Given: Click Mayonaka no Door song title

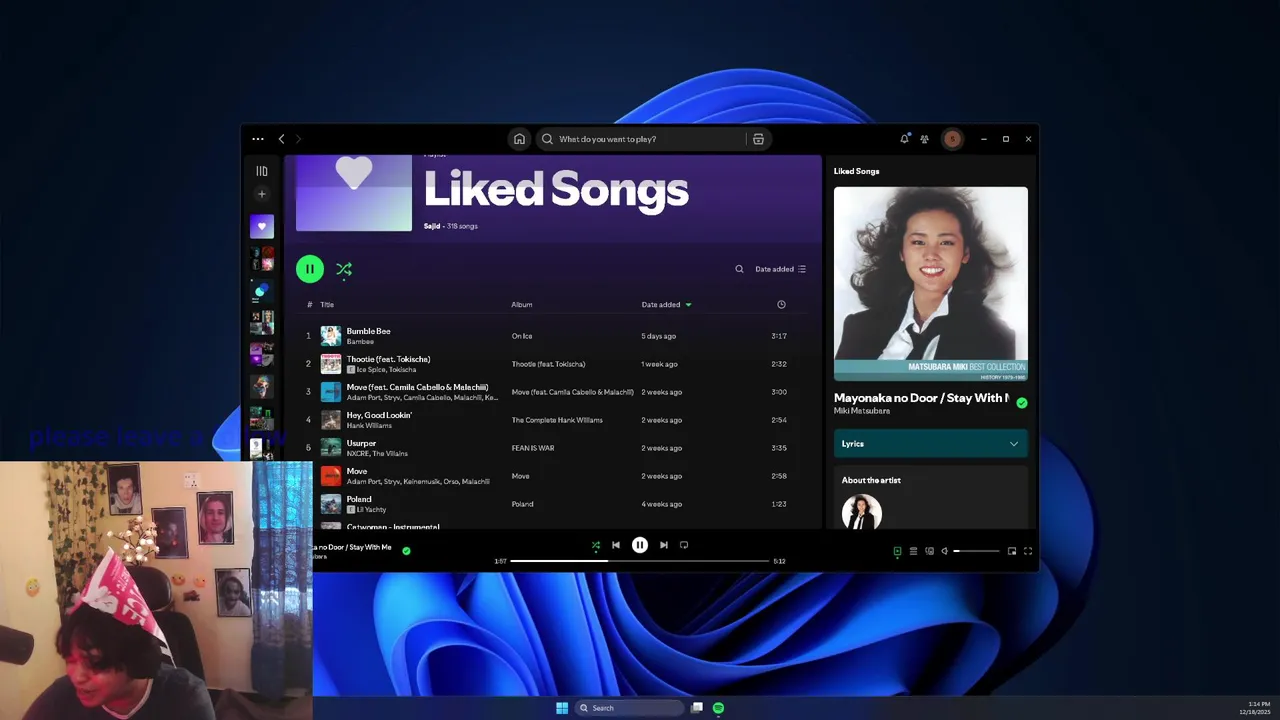Looking at the screenshot, I should (x=921, y=398).
